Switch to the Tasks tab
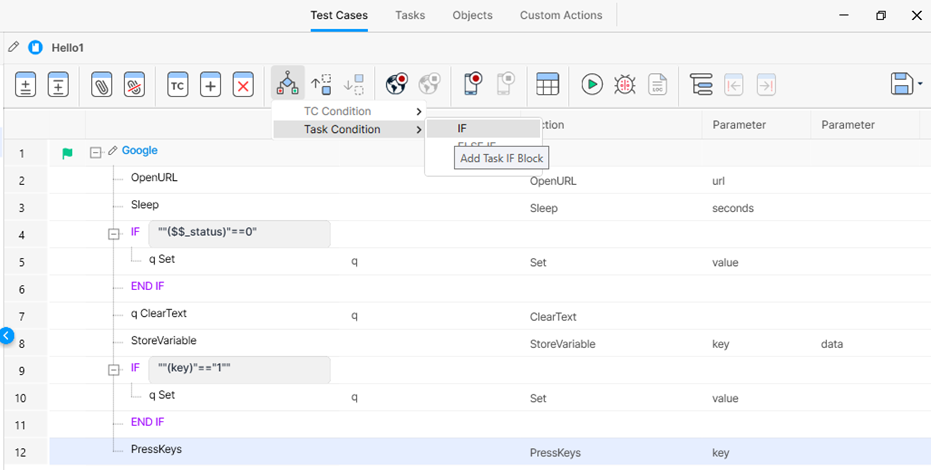 tap(410, 15)
